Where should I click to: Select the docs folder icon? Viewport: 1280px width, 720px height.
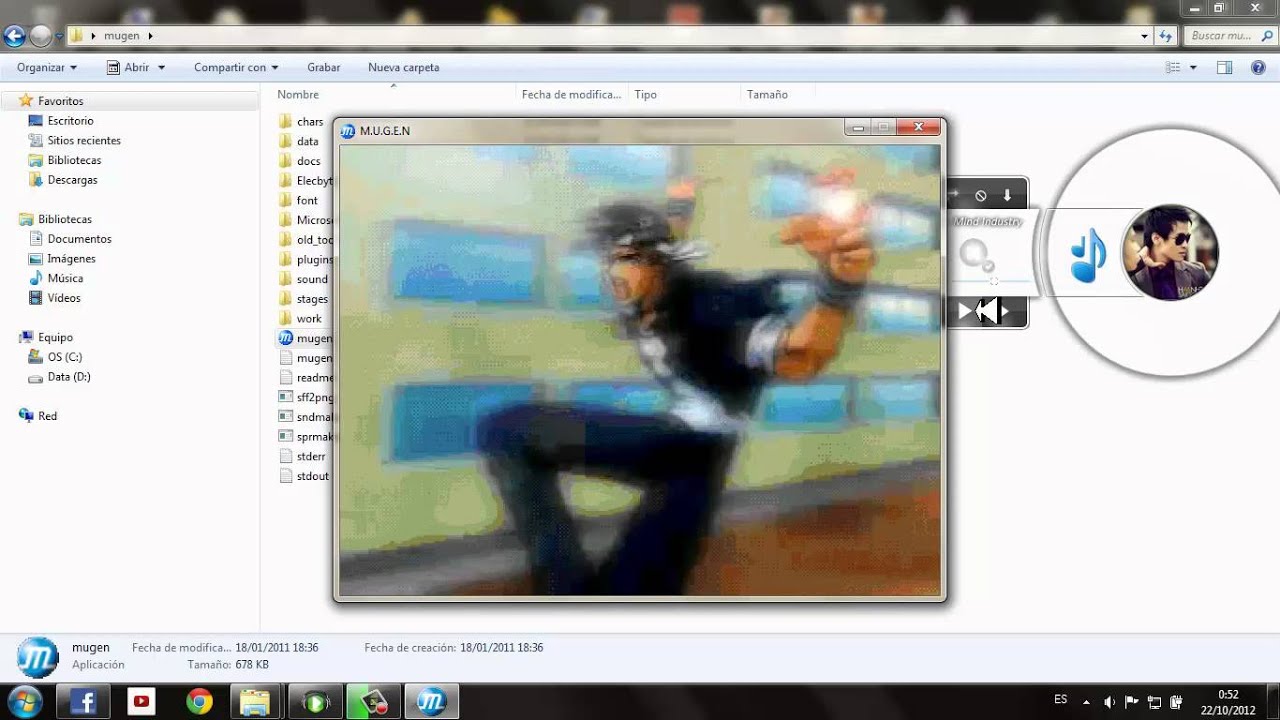(285, 161)
